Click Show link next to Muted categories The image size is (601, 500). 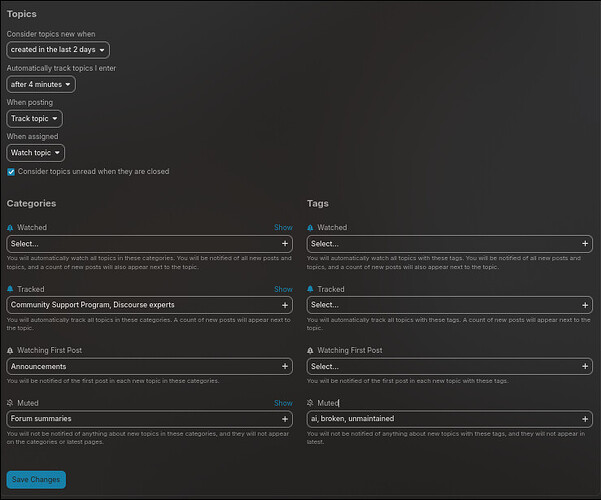pos(283,403)
